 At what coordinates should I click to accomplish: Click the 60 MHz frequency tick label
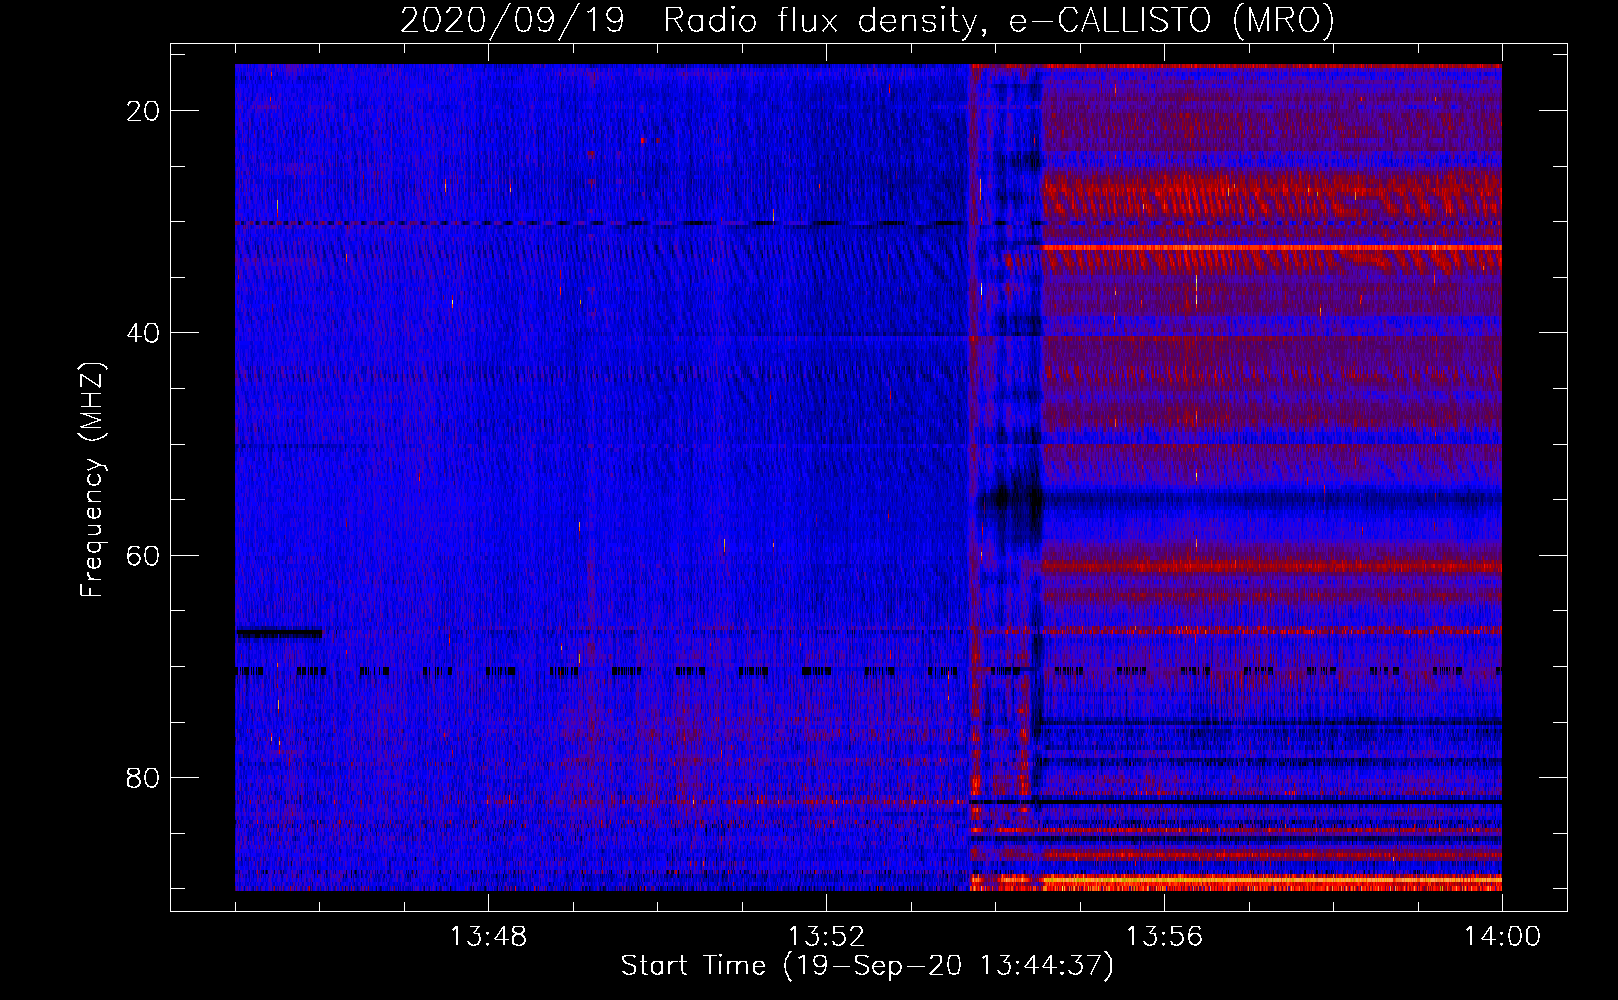pos(143,555)
